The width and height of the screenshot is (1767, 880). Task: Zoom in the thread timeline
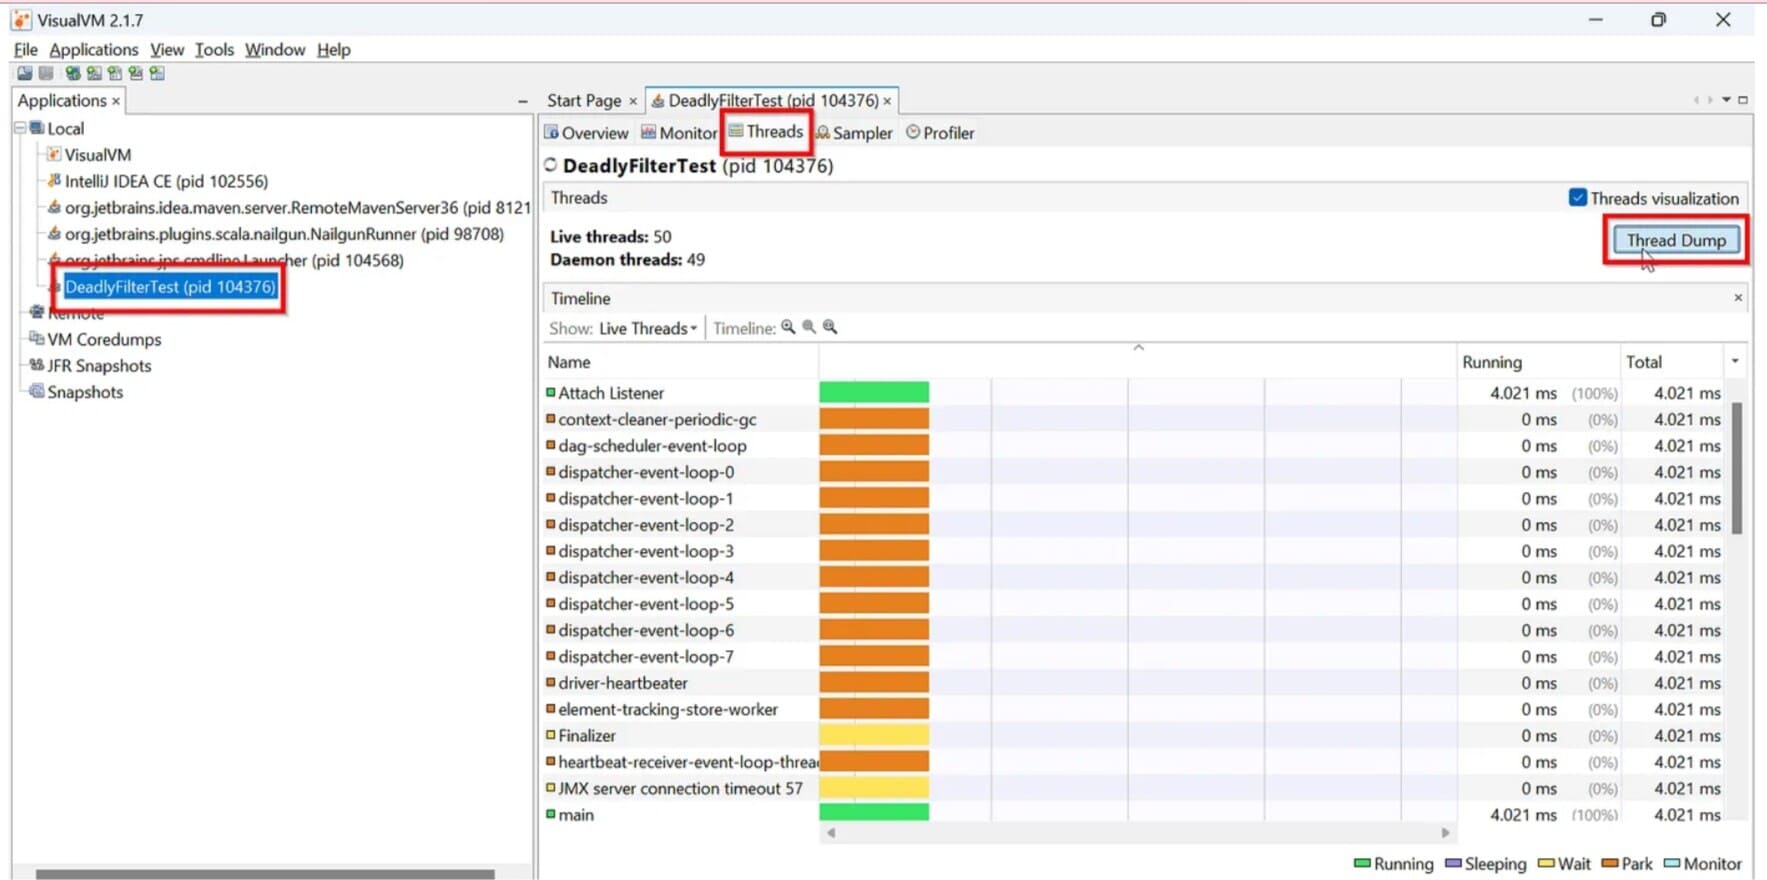788,327
